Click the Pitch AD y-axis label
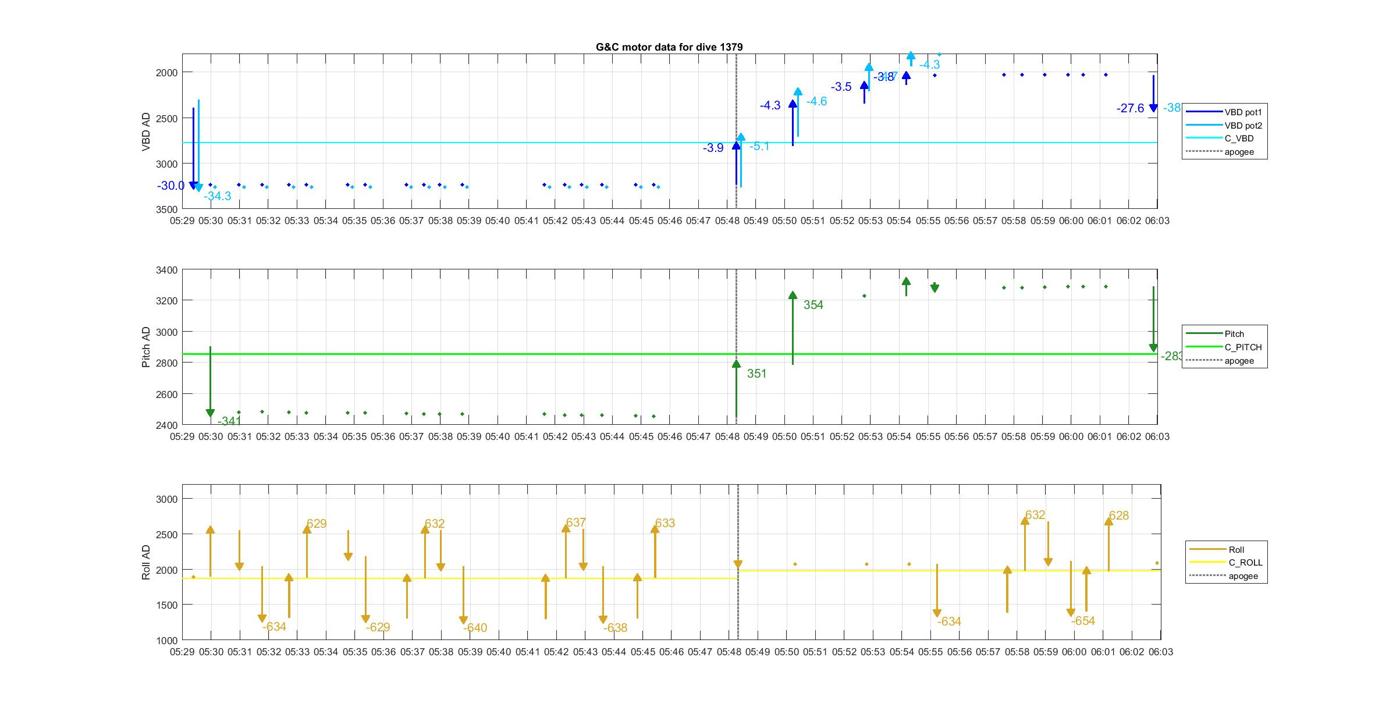This screenshot has height=720, width=1400. click(146, 347)
